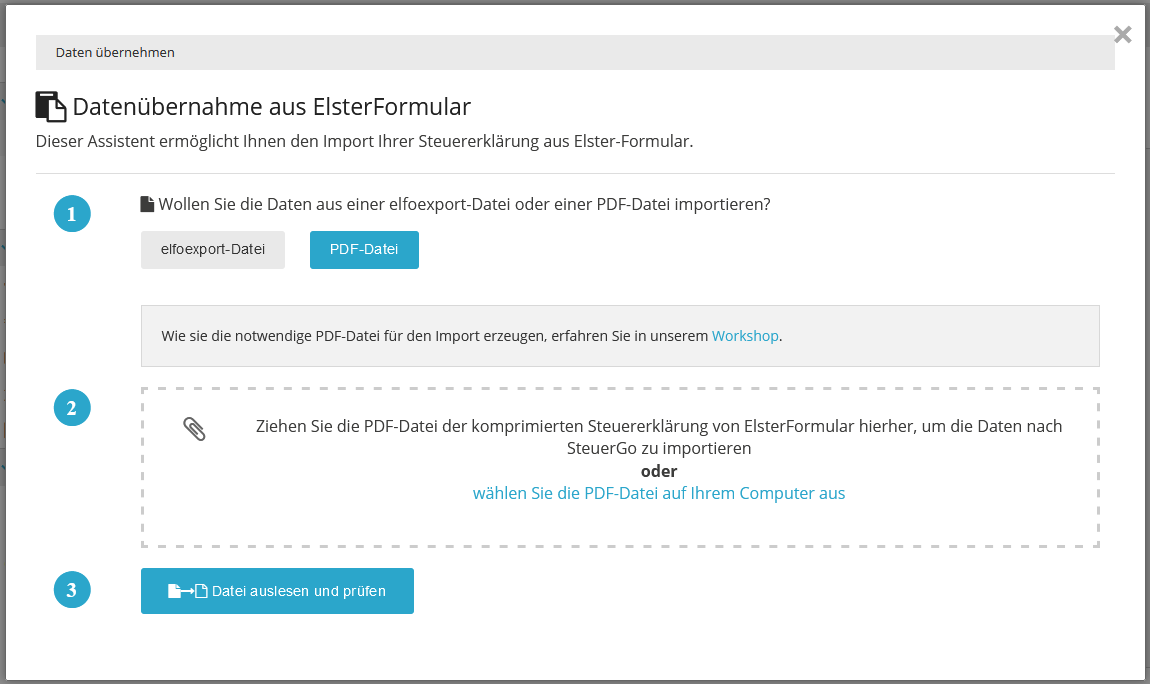
Task: Select the step 1 number circle
Action: [x=72, y=214]
